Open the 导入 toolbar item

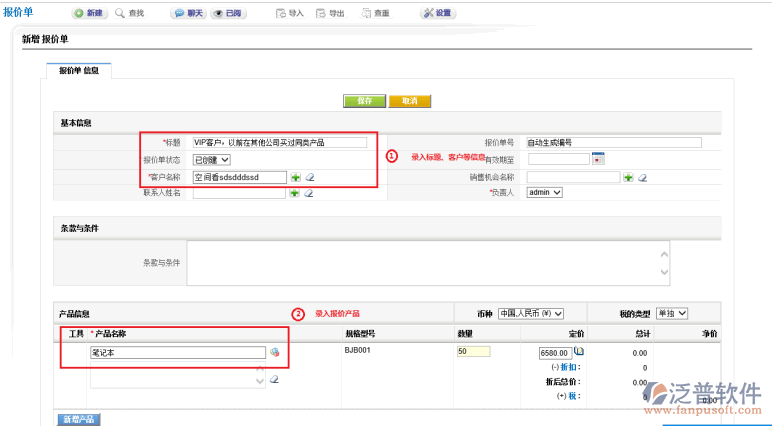point(289,14)
